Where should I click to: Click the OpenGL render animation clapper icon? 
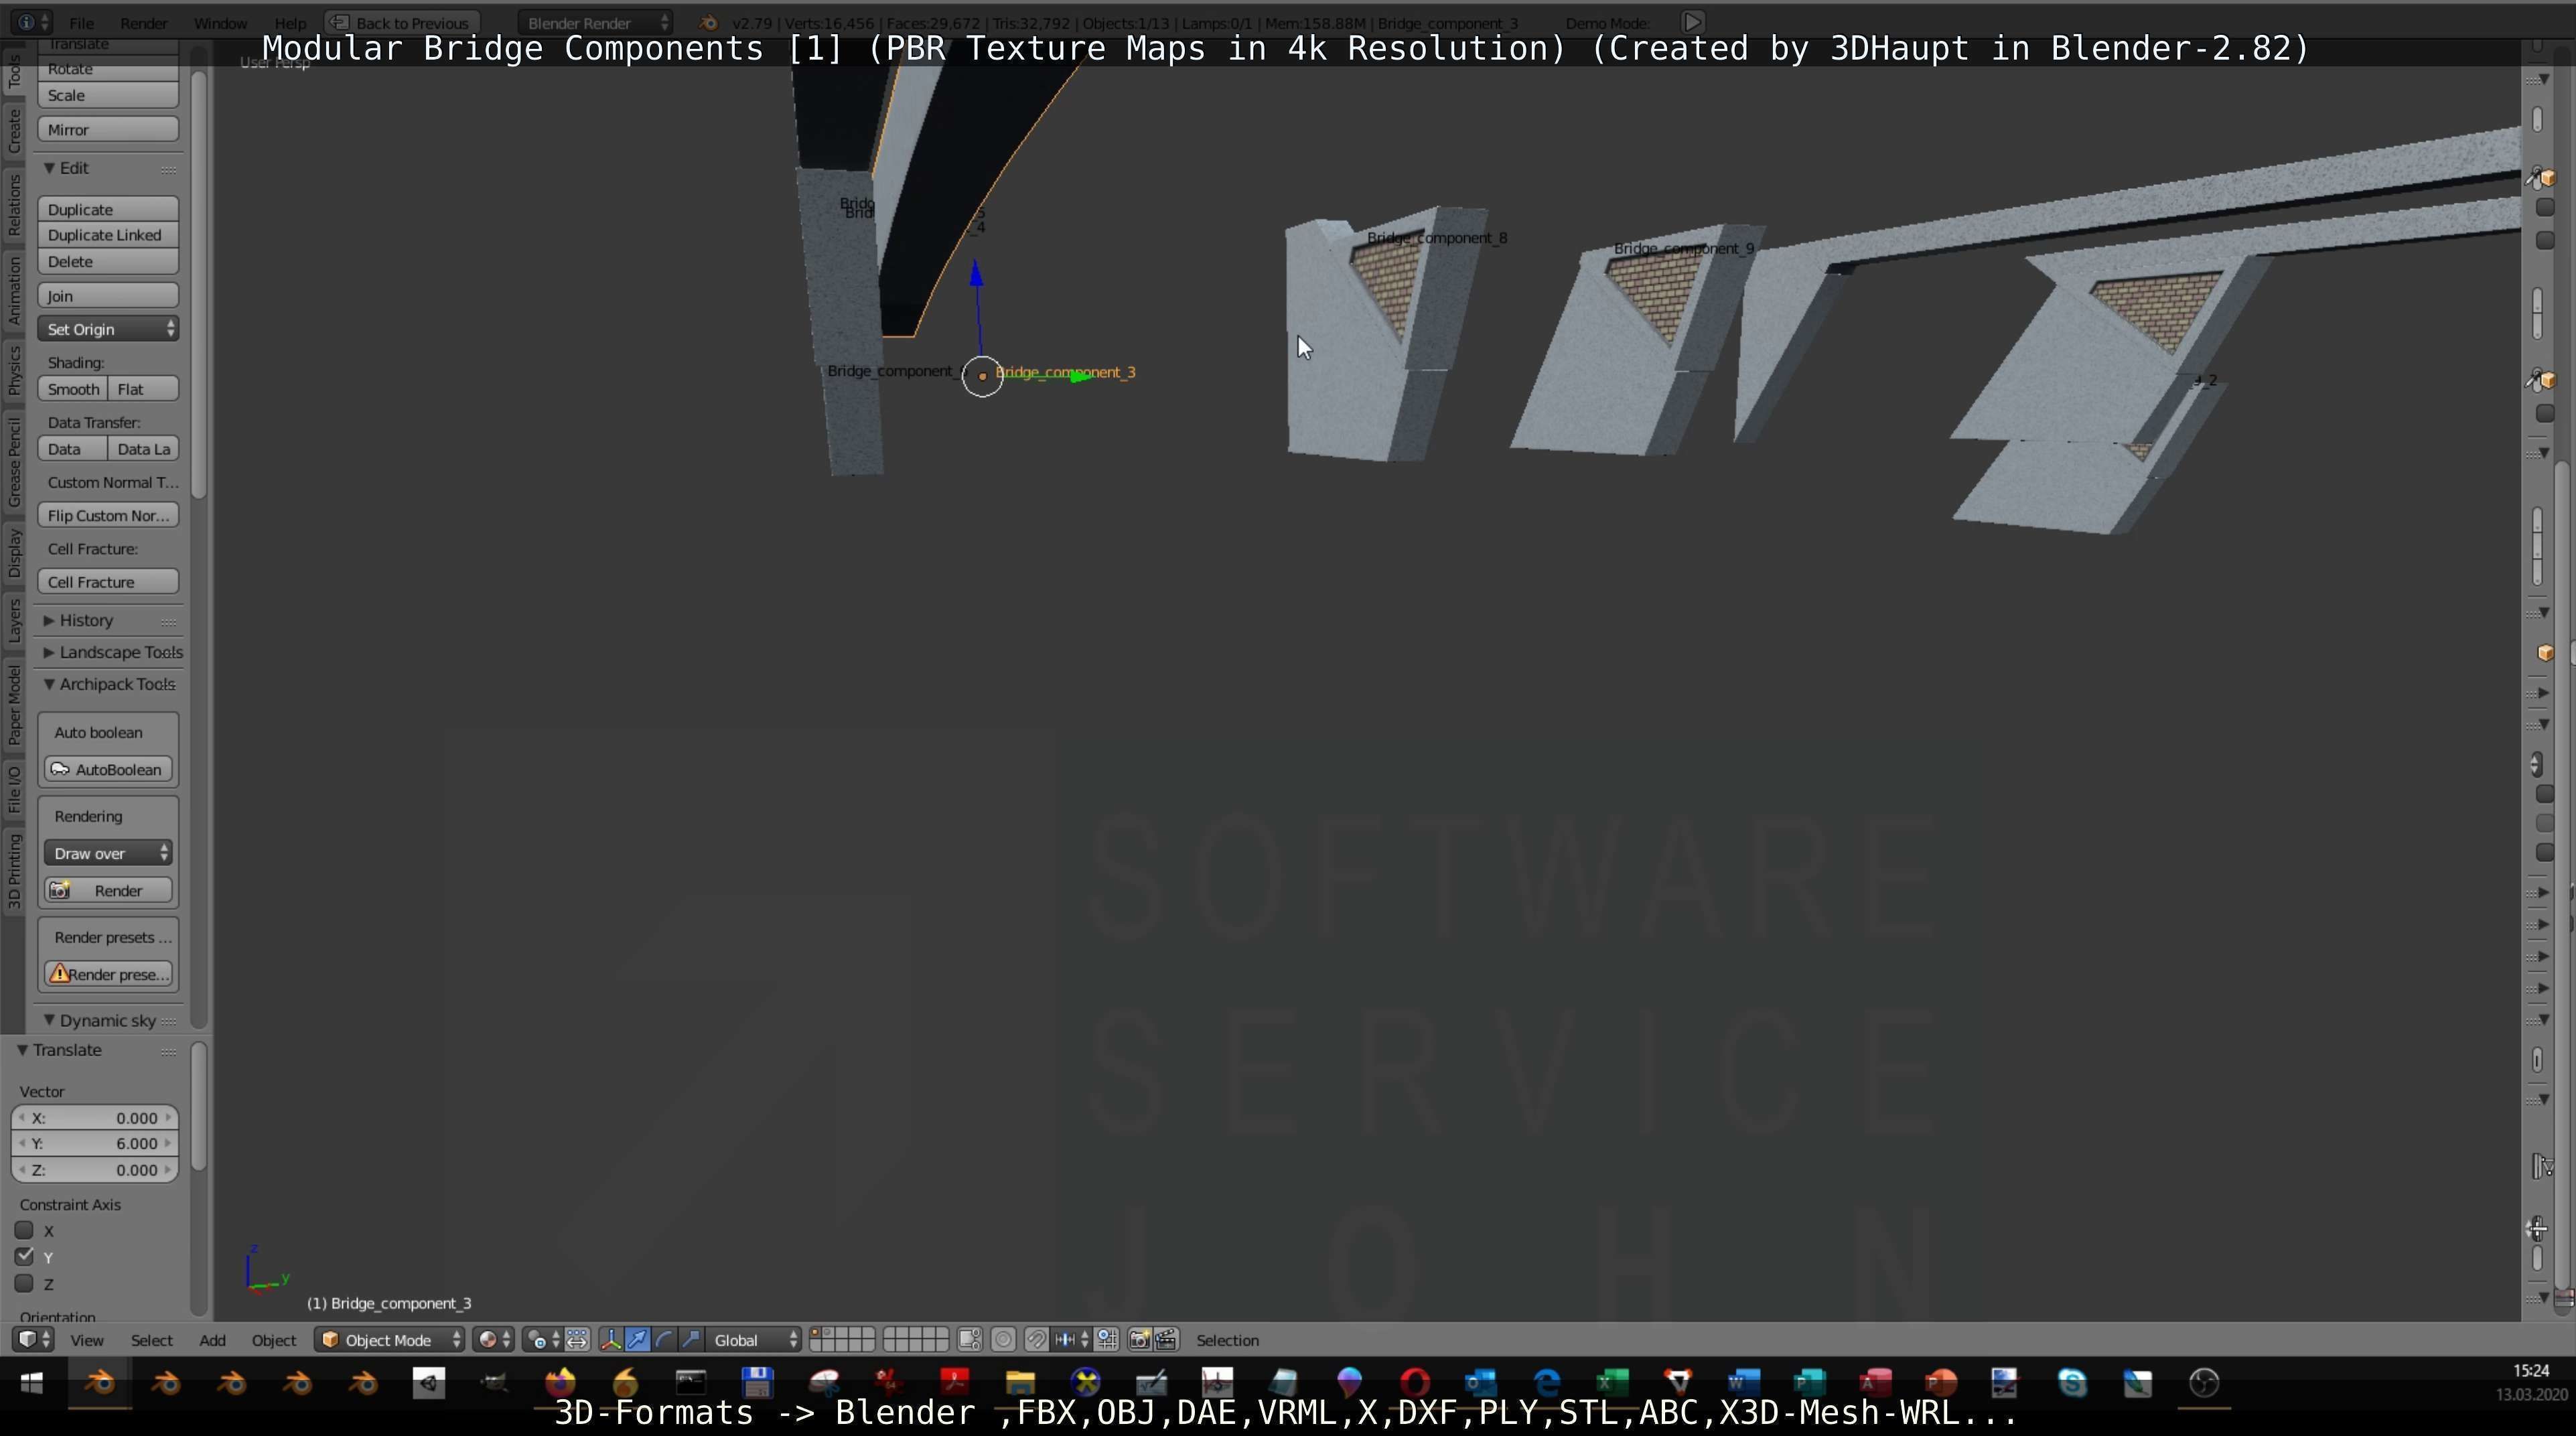pyautogui.click(x=1166, y=1340)
